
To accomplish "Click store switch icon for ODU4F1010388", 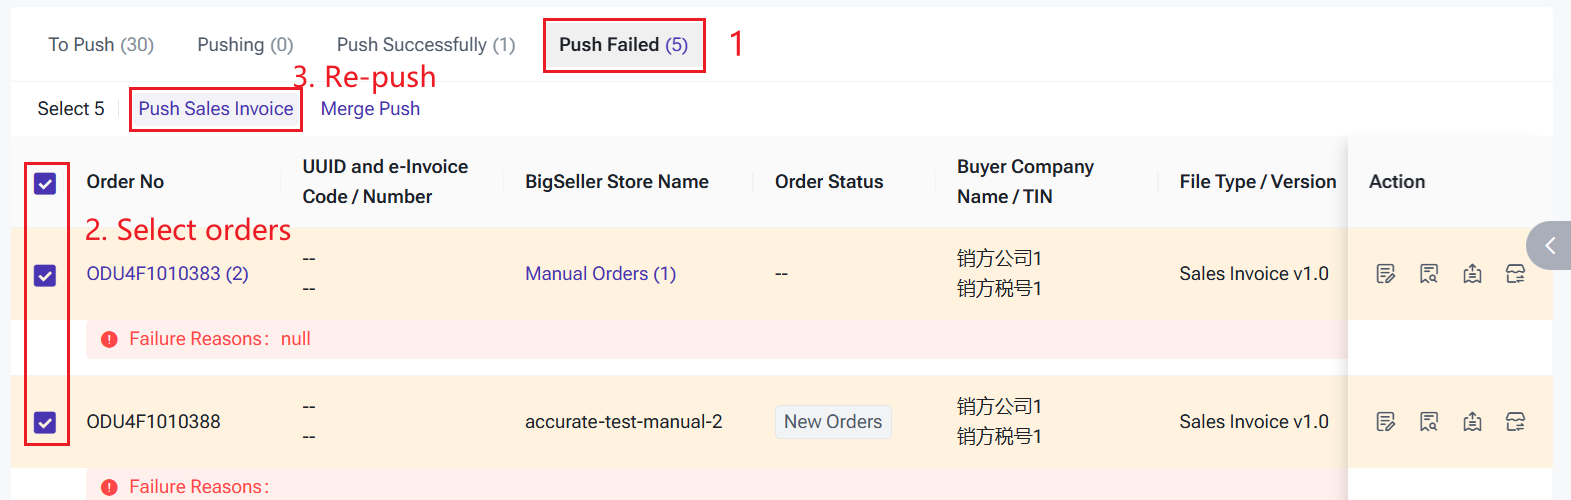I will tap(1516, 422).
